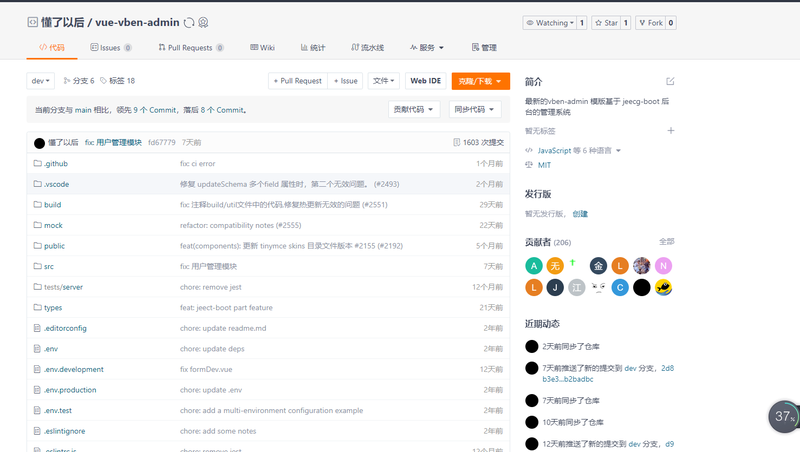The width and height of the screenshot is (800, 452).
Task: Click the 分支 6 branches icon
Action: click(67, 81)
